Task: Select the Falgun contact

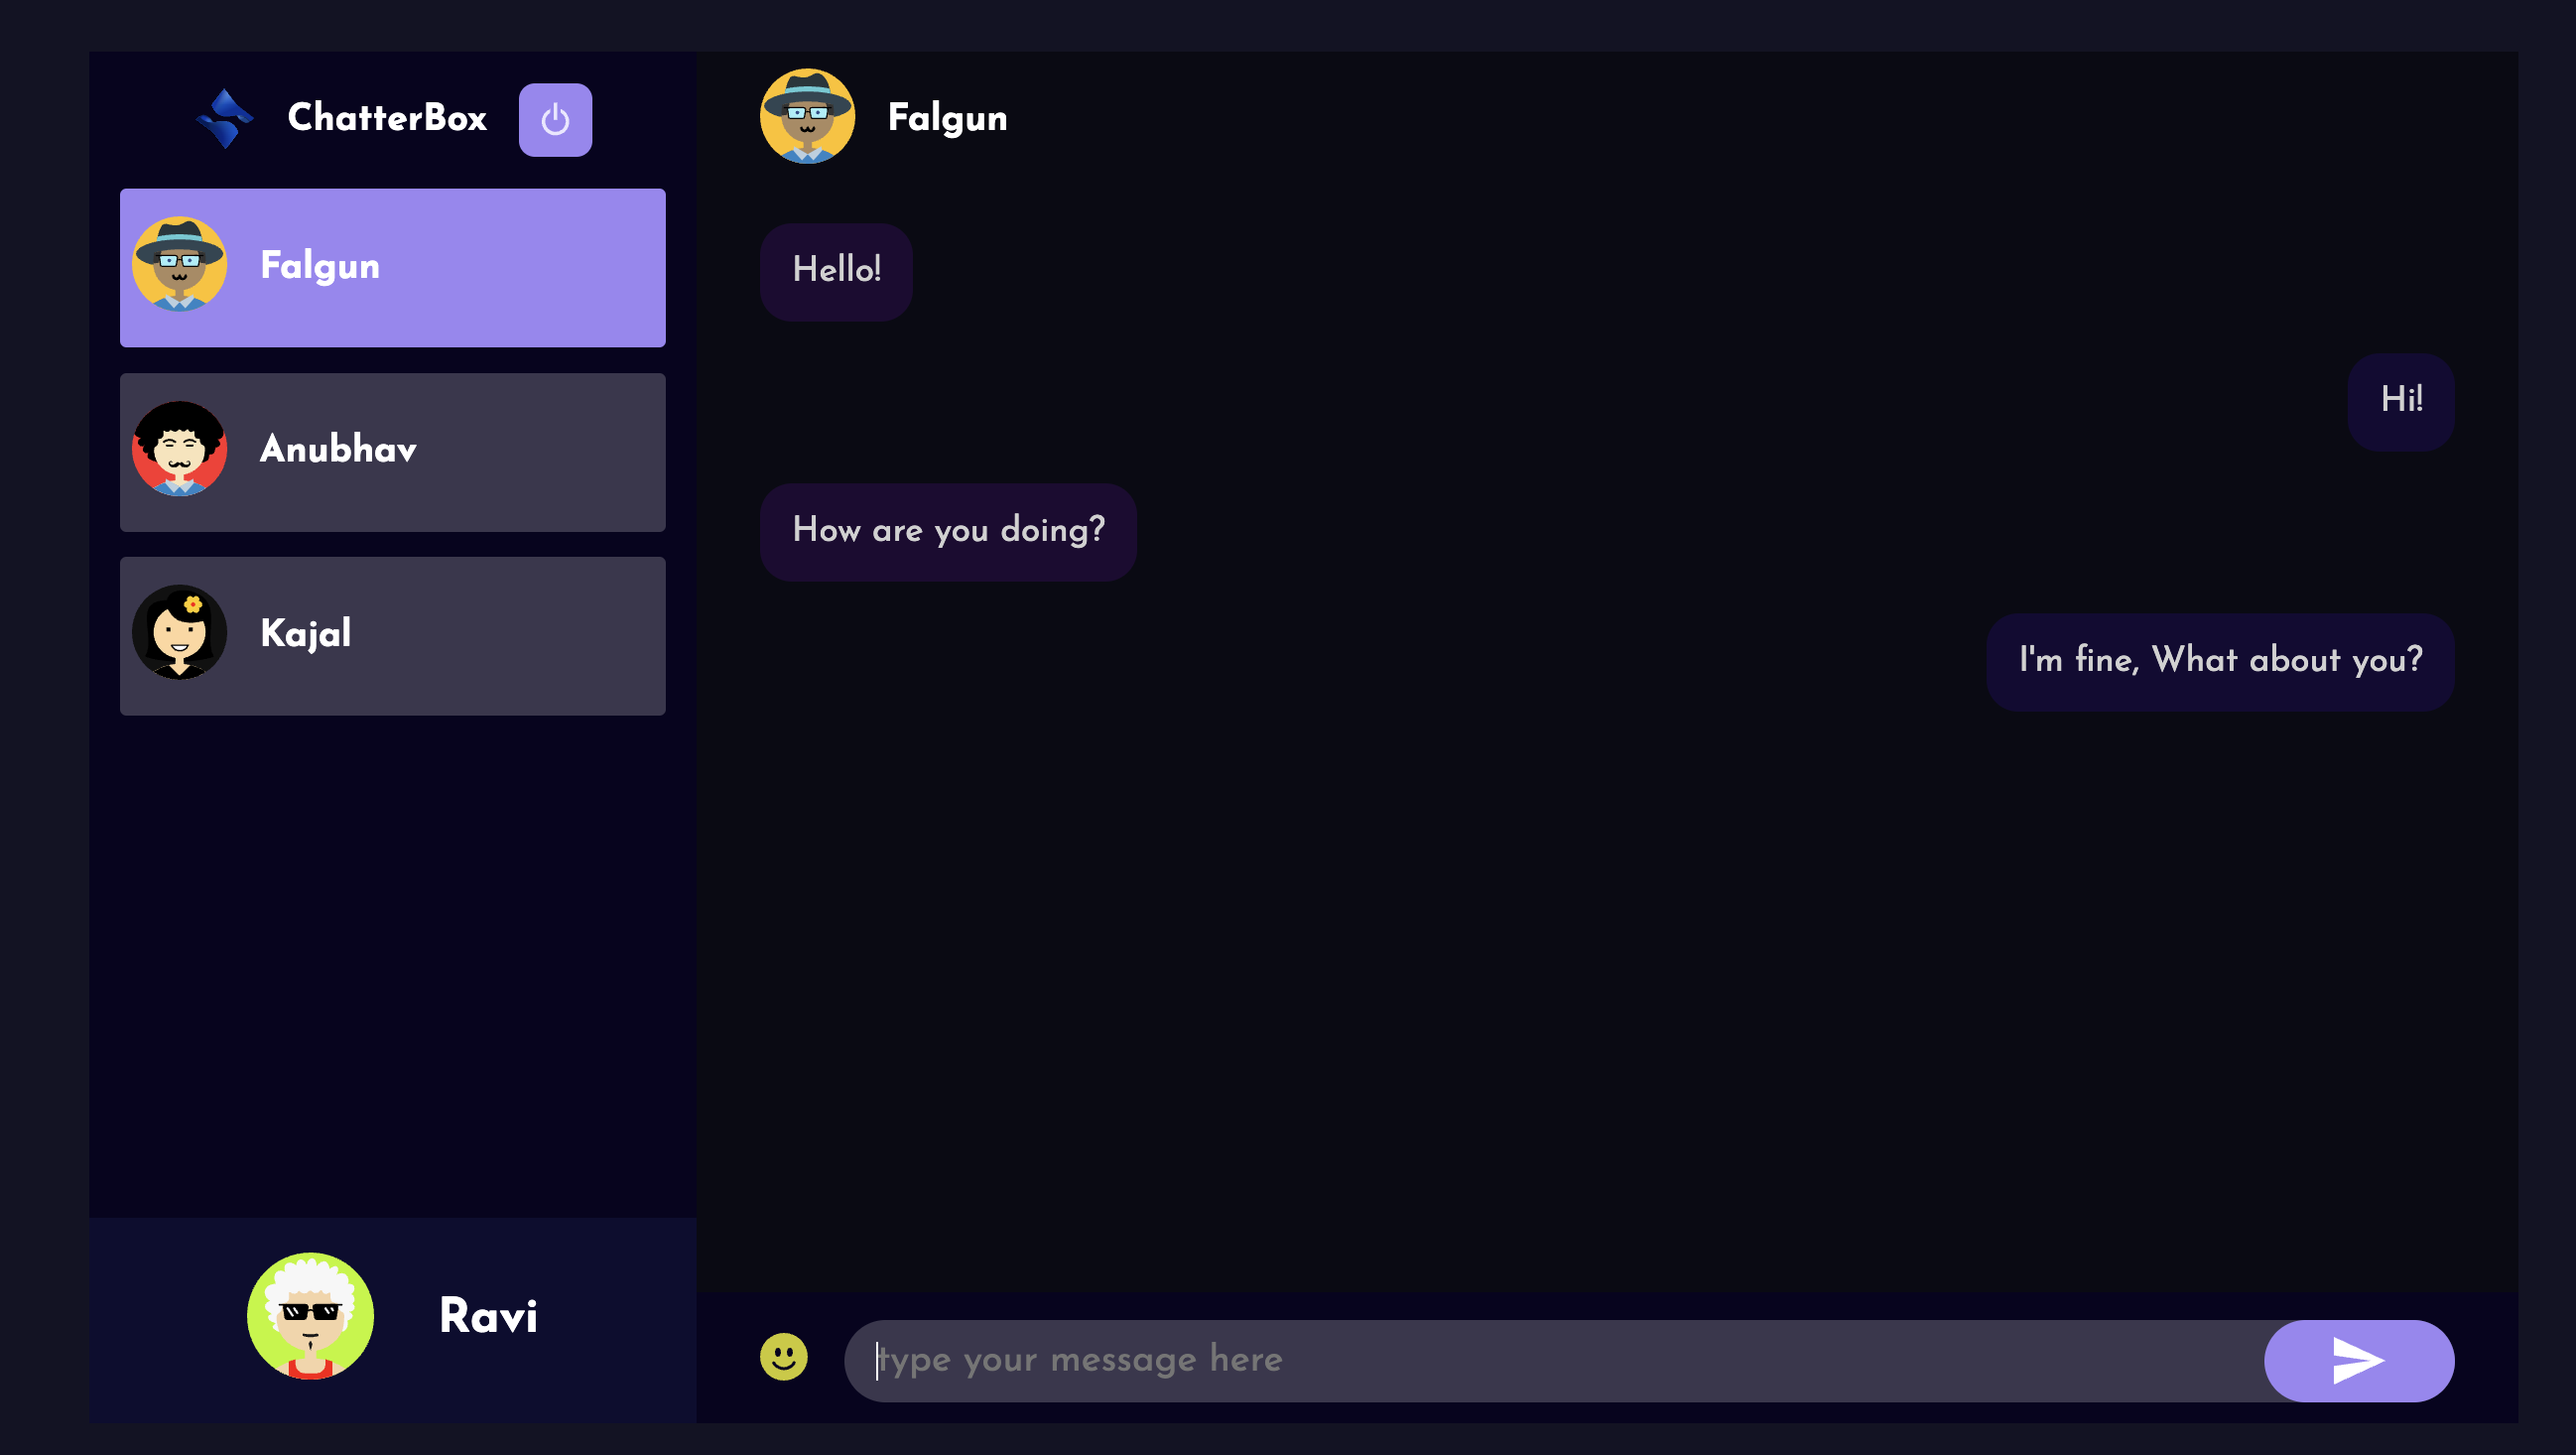Action: [392, 268]
